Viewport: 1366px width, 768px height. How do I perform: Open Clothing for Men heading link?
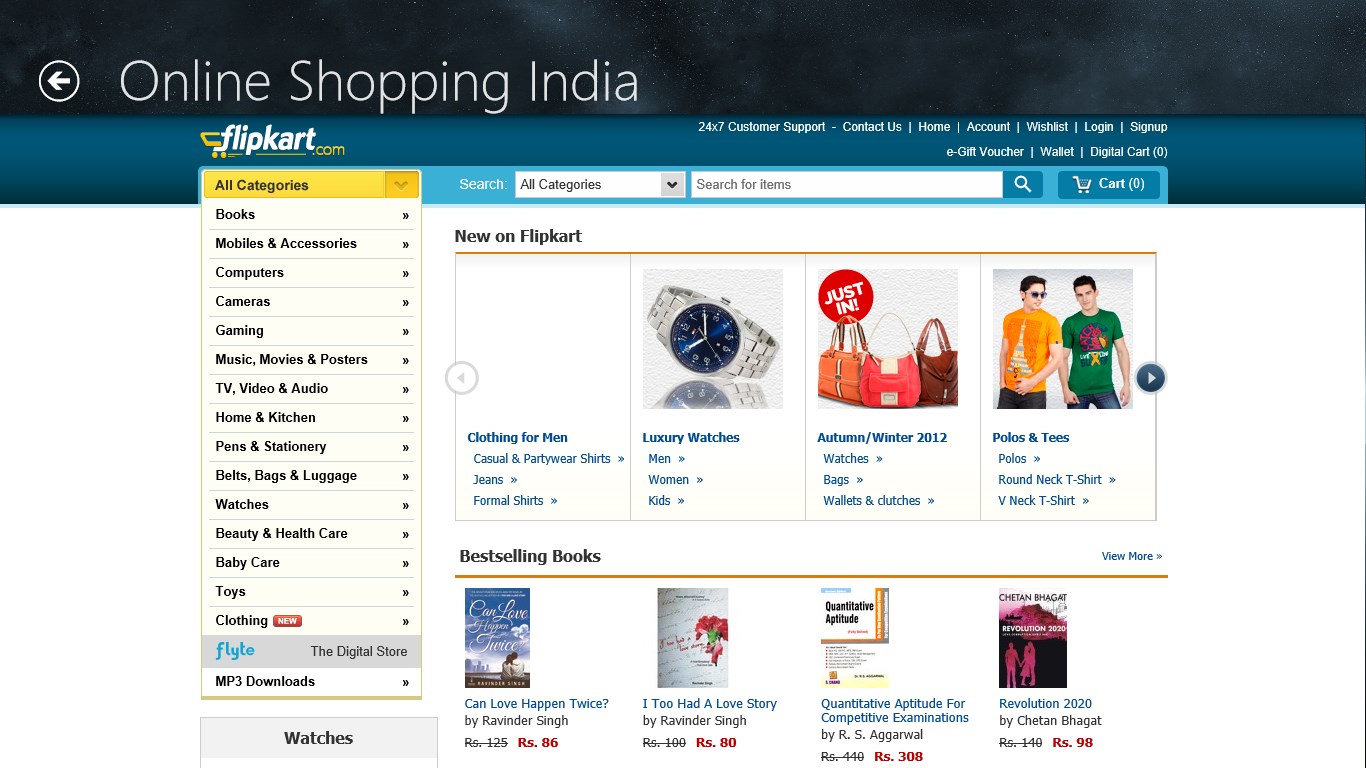point(517,438)
